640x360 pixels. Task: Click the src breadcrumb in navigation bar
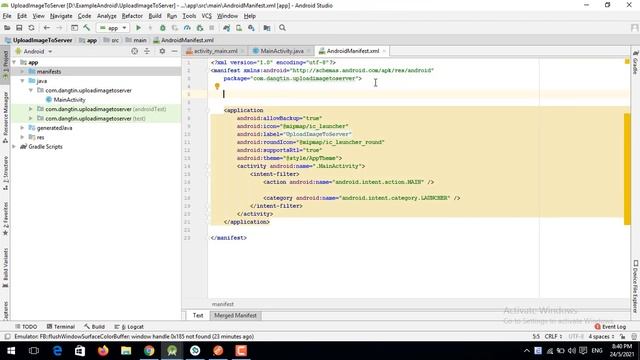coord(111,40)
